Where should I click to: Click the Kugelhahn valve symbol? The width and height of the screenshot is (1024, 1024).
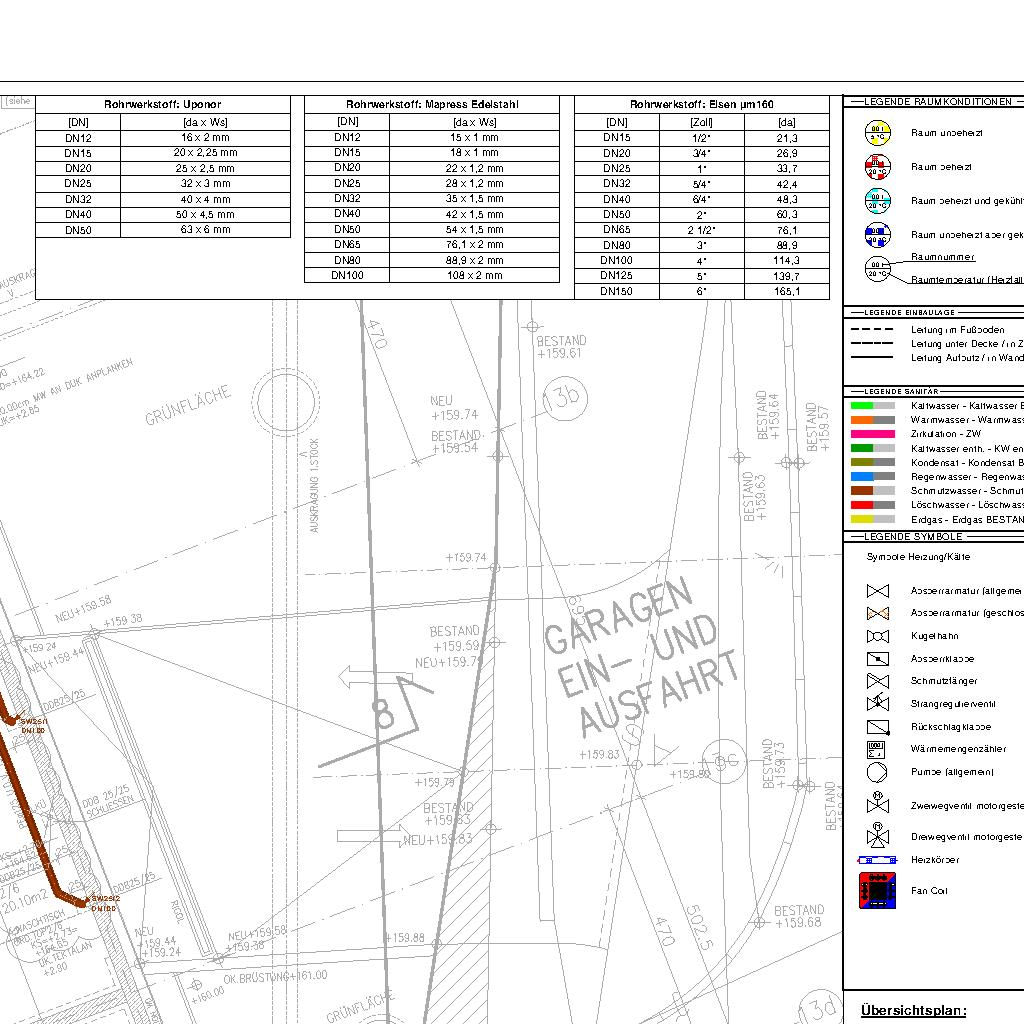(877, 636)
